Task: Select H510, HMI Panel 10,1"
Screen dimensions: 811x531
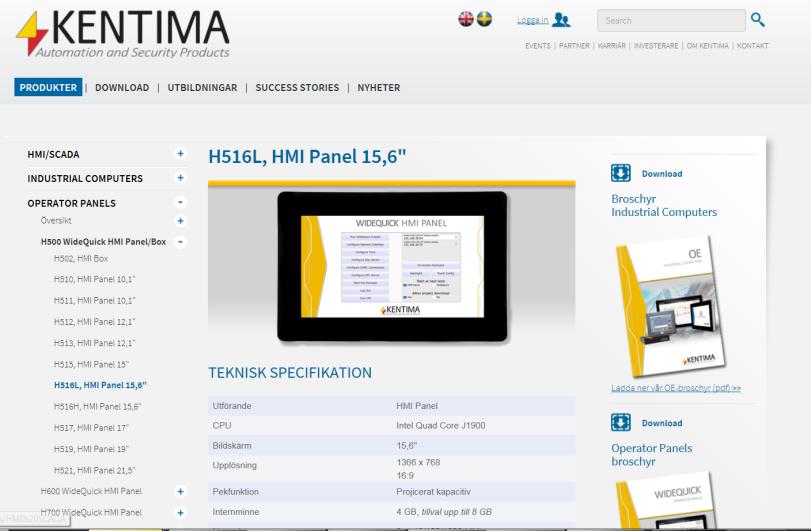Action: coord(95,279)
